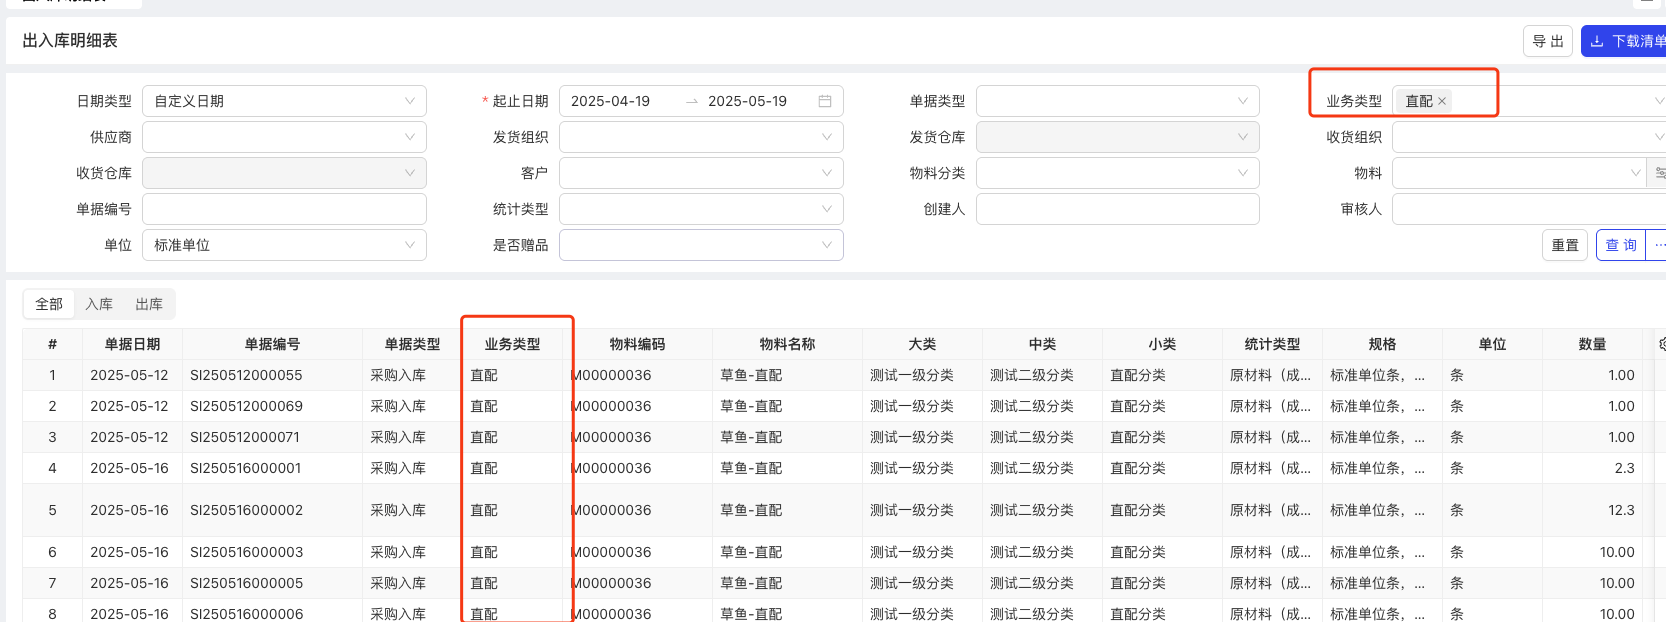Click the 中类 column header
1666x622 pixels.
[1042, 344]
